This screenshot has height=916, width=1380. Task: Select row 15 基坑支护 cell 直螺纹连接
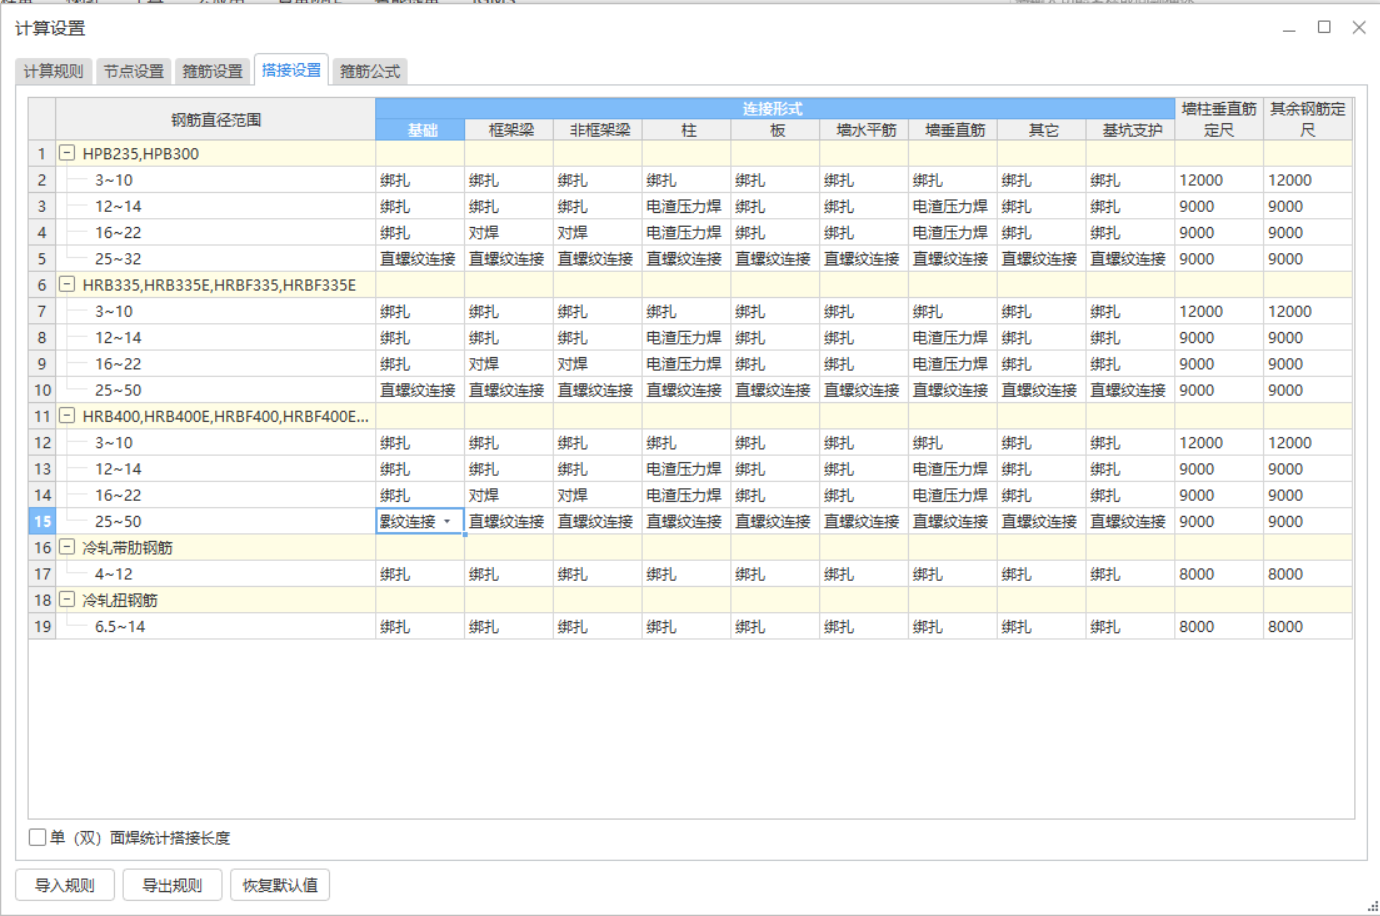click(x=1131, y=521)
